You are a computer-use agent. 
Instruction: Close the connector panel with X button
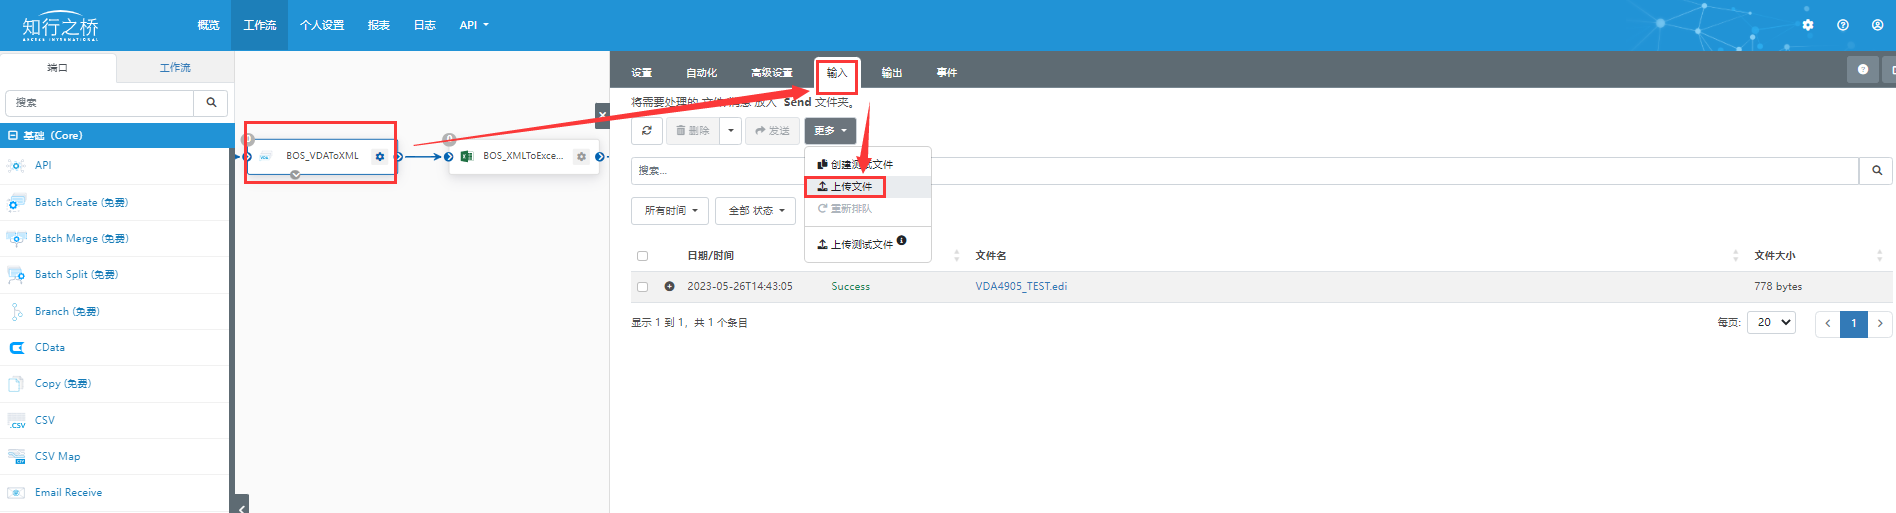point(602,115)
